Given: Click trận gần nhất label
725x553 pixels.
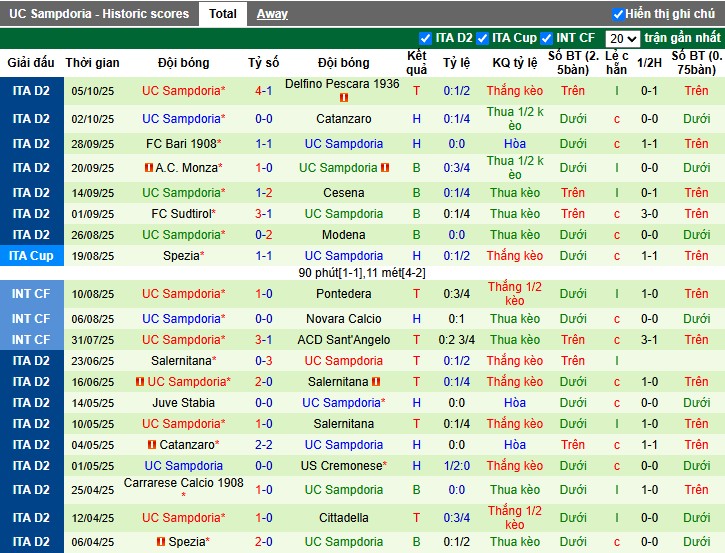Looking at the screenshot, I should (682, 38).
